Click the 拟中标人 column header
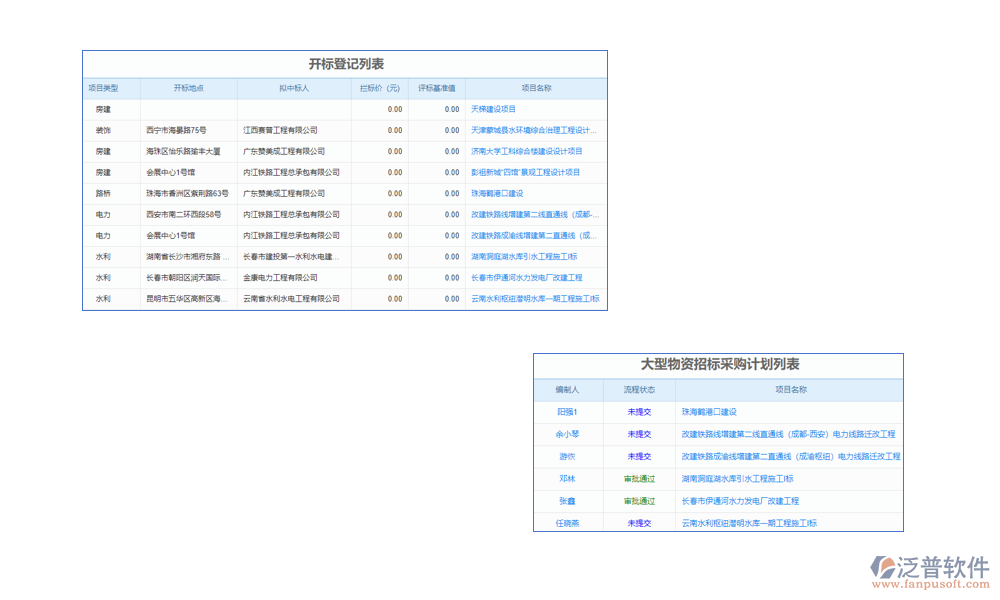This screenshot has width=1000, height=600. [294, 88]
